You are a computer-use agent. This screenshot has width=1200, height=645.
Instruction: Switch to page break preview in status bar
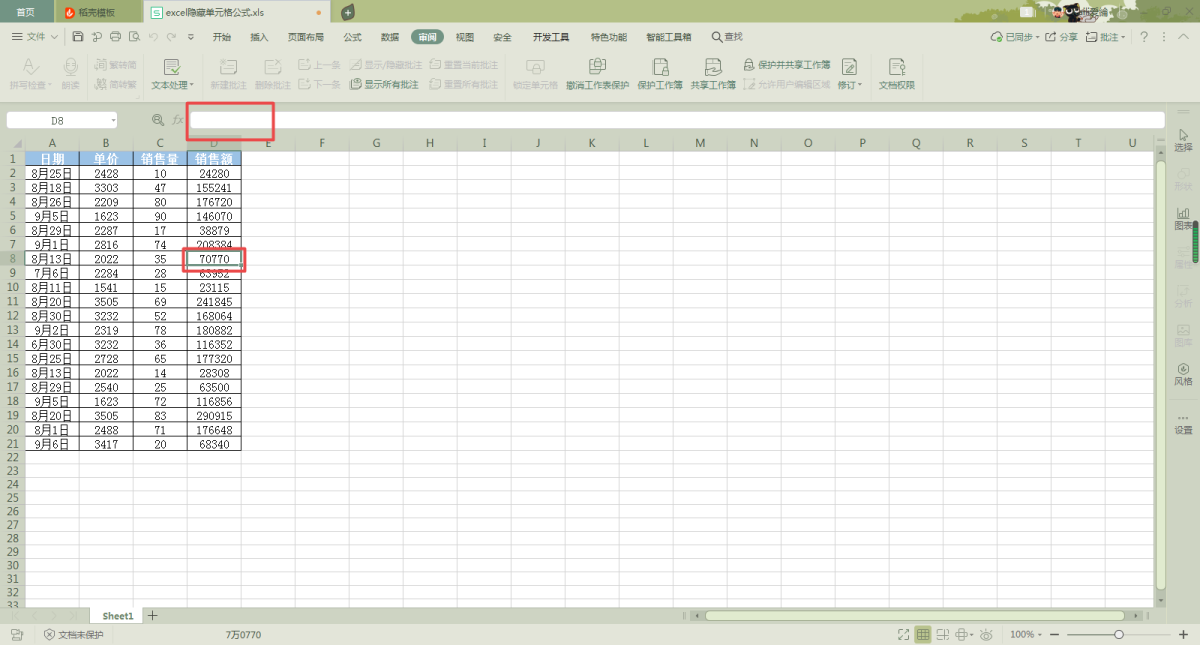[x=944, y=634]
